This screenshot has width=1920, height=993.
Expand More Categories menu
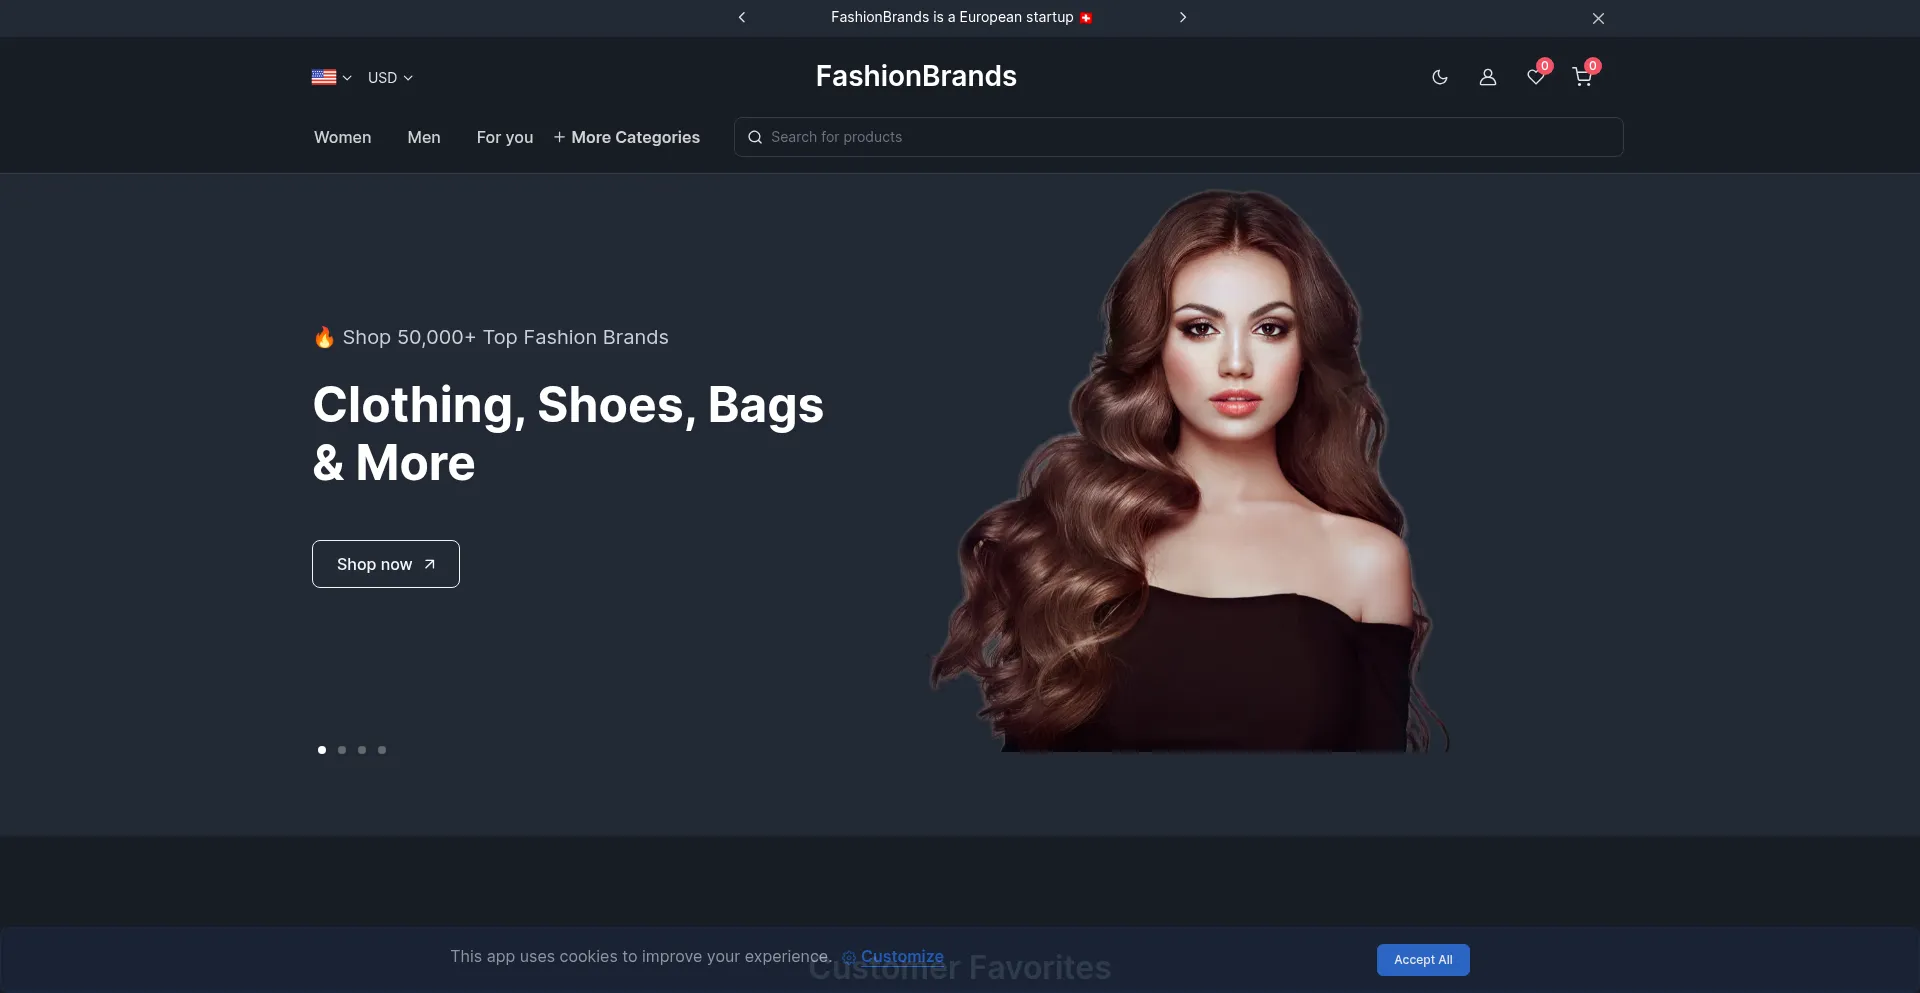click(x=627, y=137)
